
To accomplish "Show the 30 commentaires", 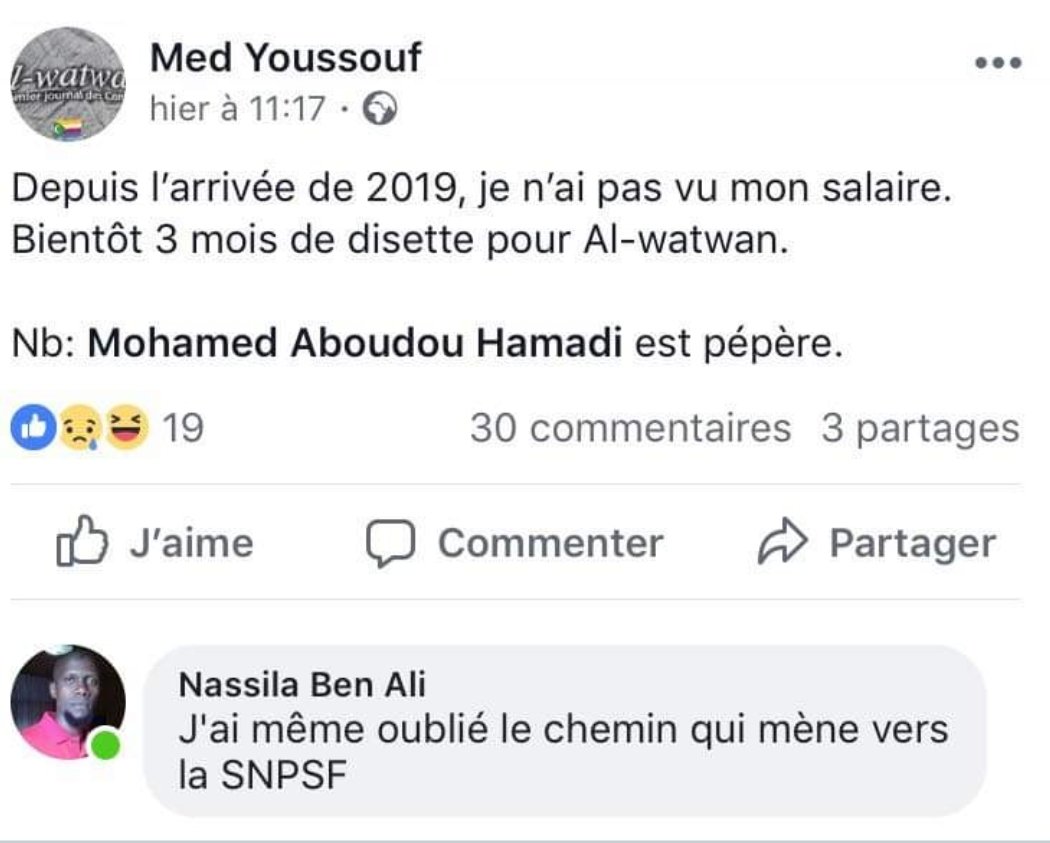I will (x=630, y=429).
